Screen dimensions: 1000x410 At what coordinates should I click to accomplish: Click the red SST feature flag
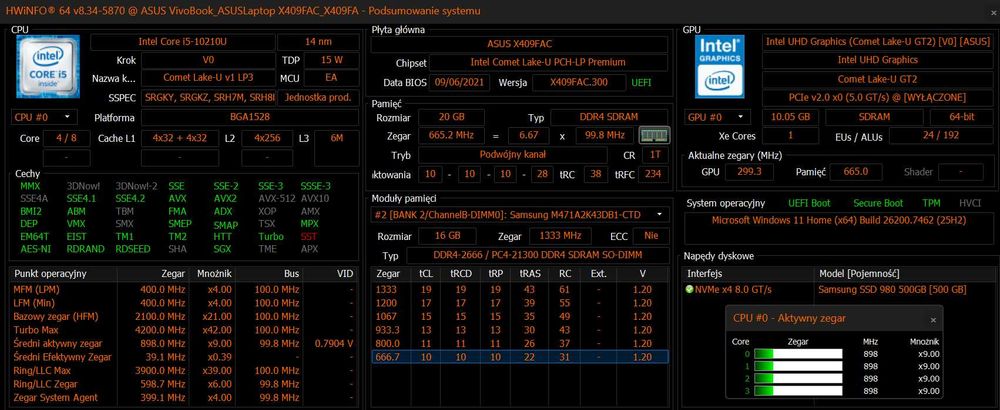(x=309, y=237)
